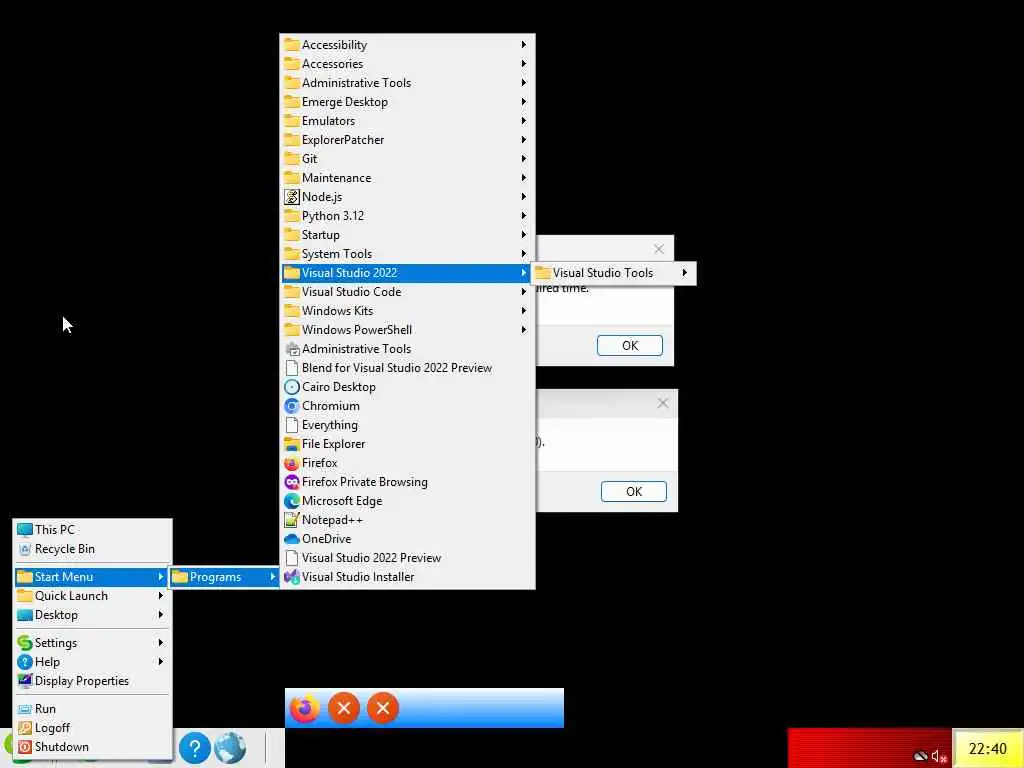Screen dimensions: 1024x768
Task: Choose Logoff in the main menu
Action: (93, 728)
